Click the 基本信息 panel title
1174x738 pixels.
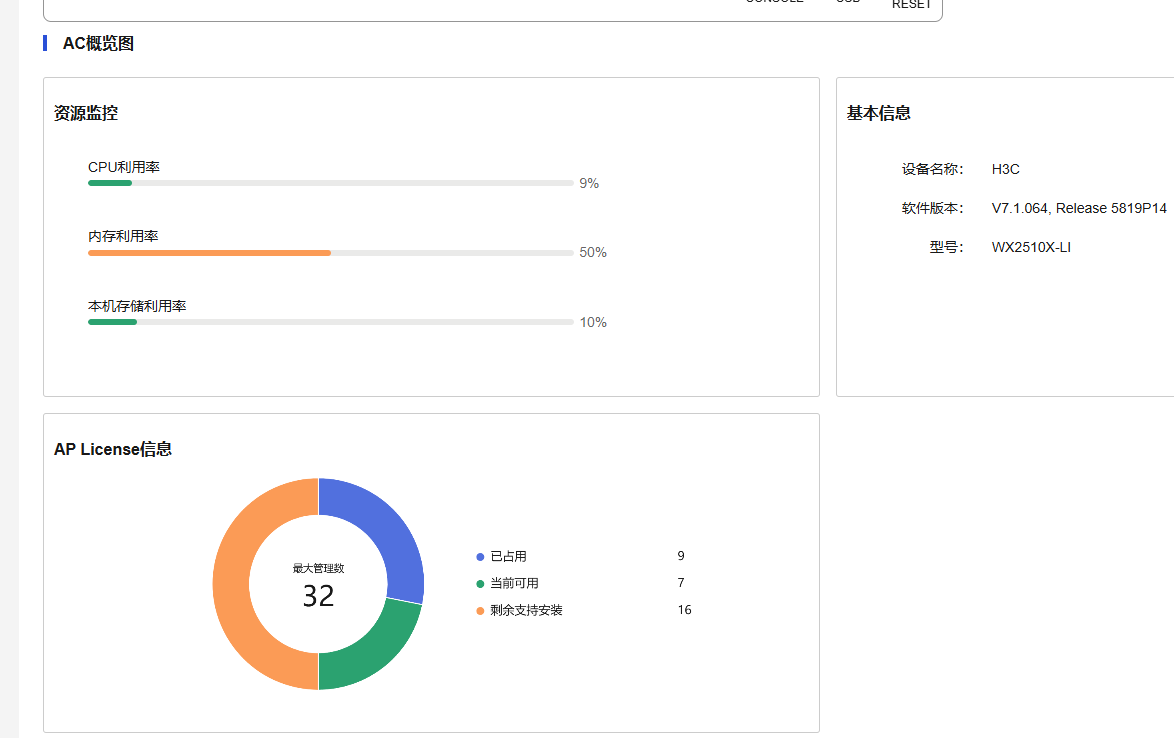coord(879,113)
